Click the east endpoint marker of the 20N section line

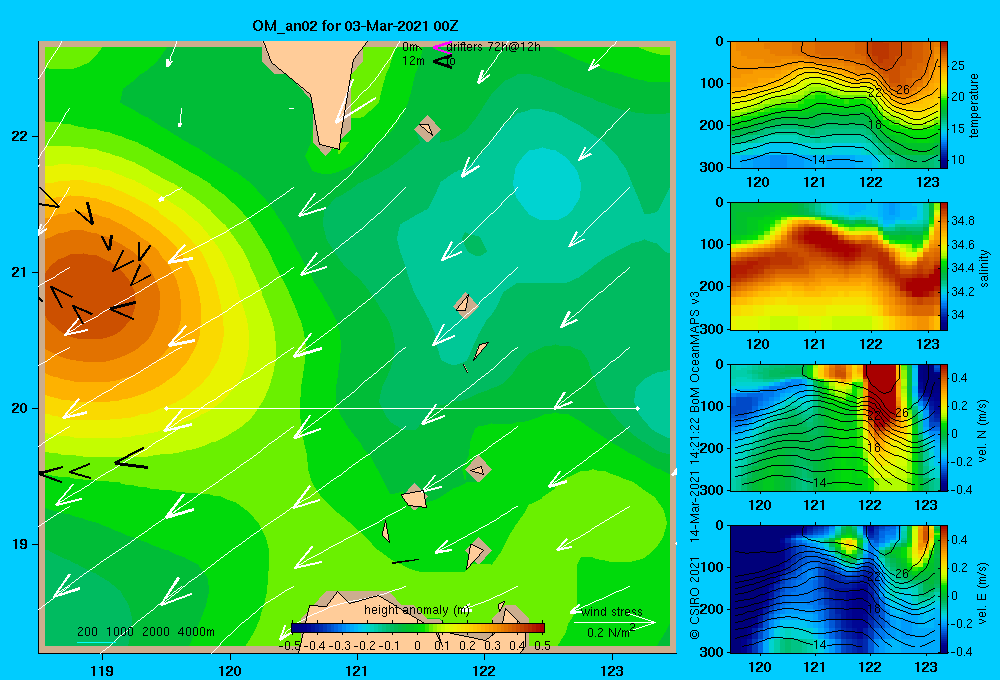click(x=638, y=408)
